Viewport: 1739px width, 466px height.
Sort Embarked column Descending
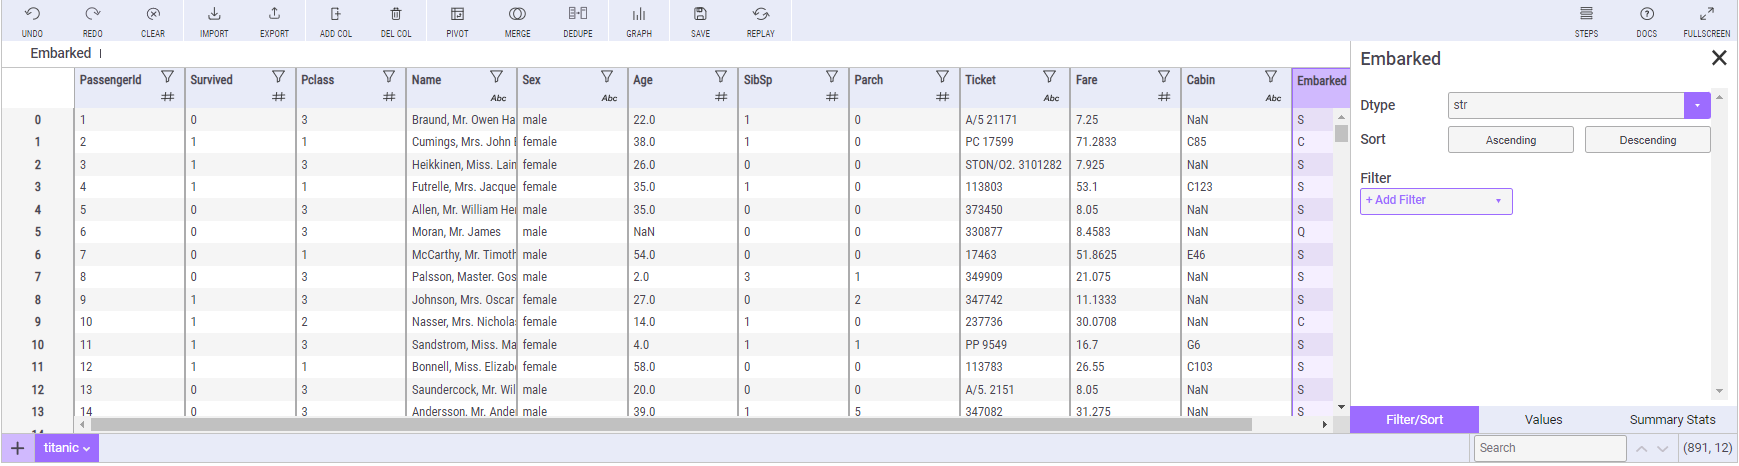[1647, 140]
